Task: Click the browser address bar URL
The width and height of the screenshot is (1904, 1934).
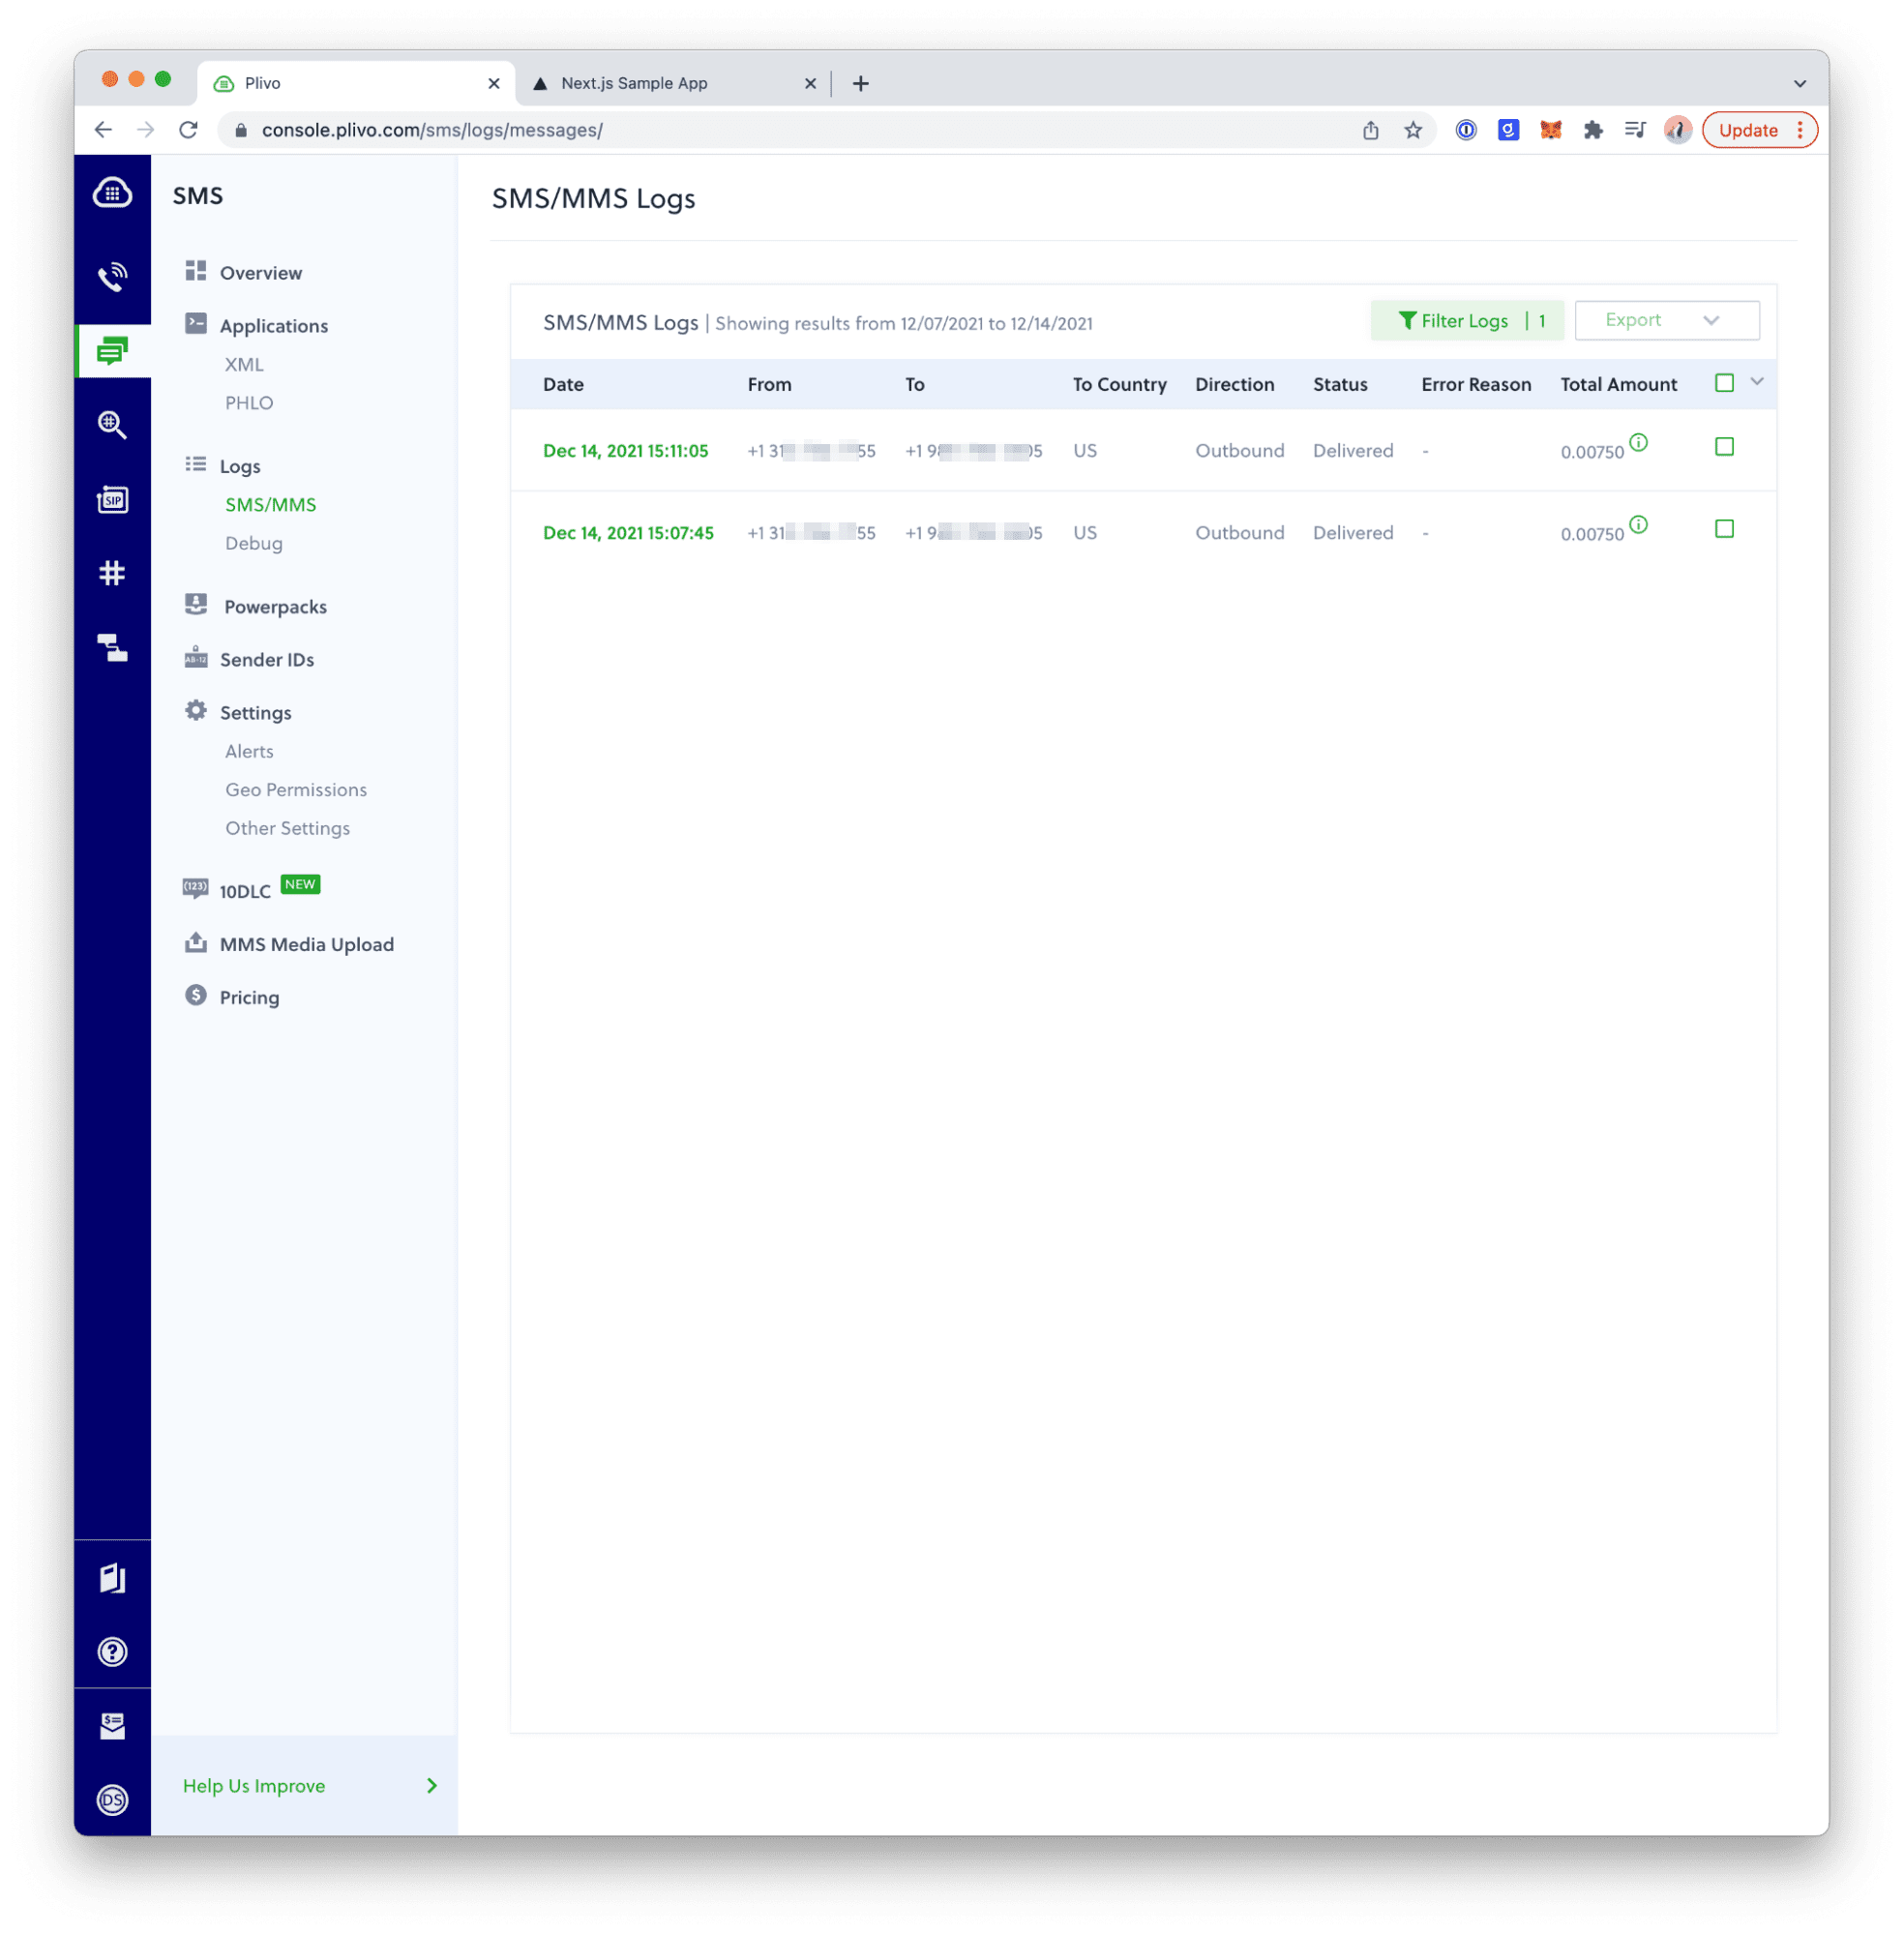Action: point(432,130)
